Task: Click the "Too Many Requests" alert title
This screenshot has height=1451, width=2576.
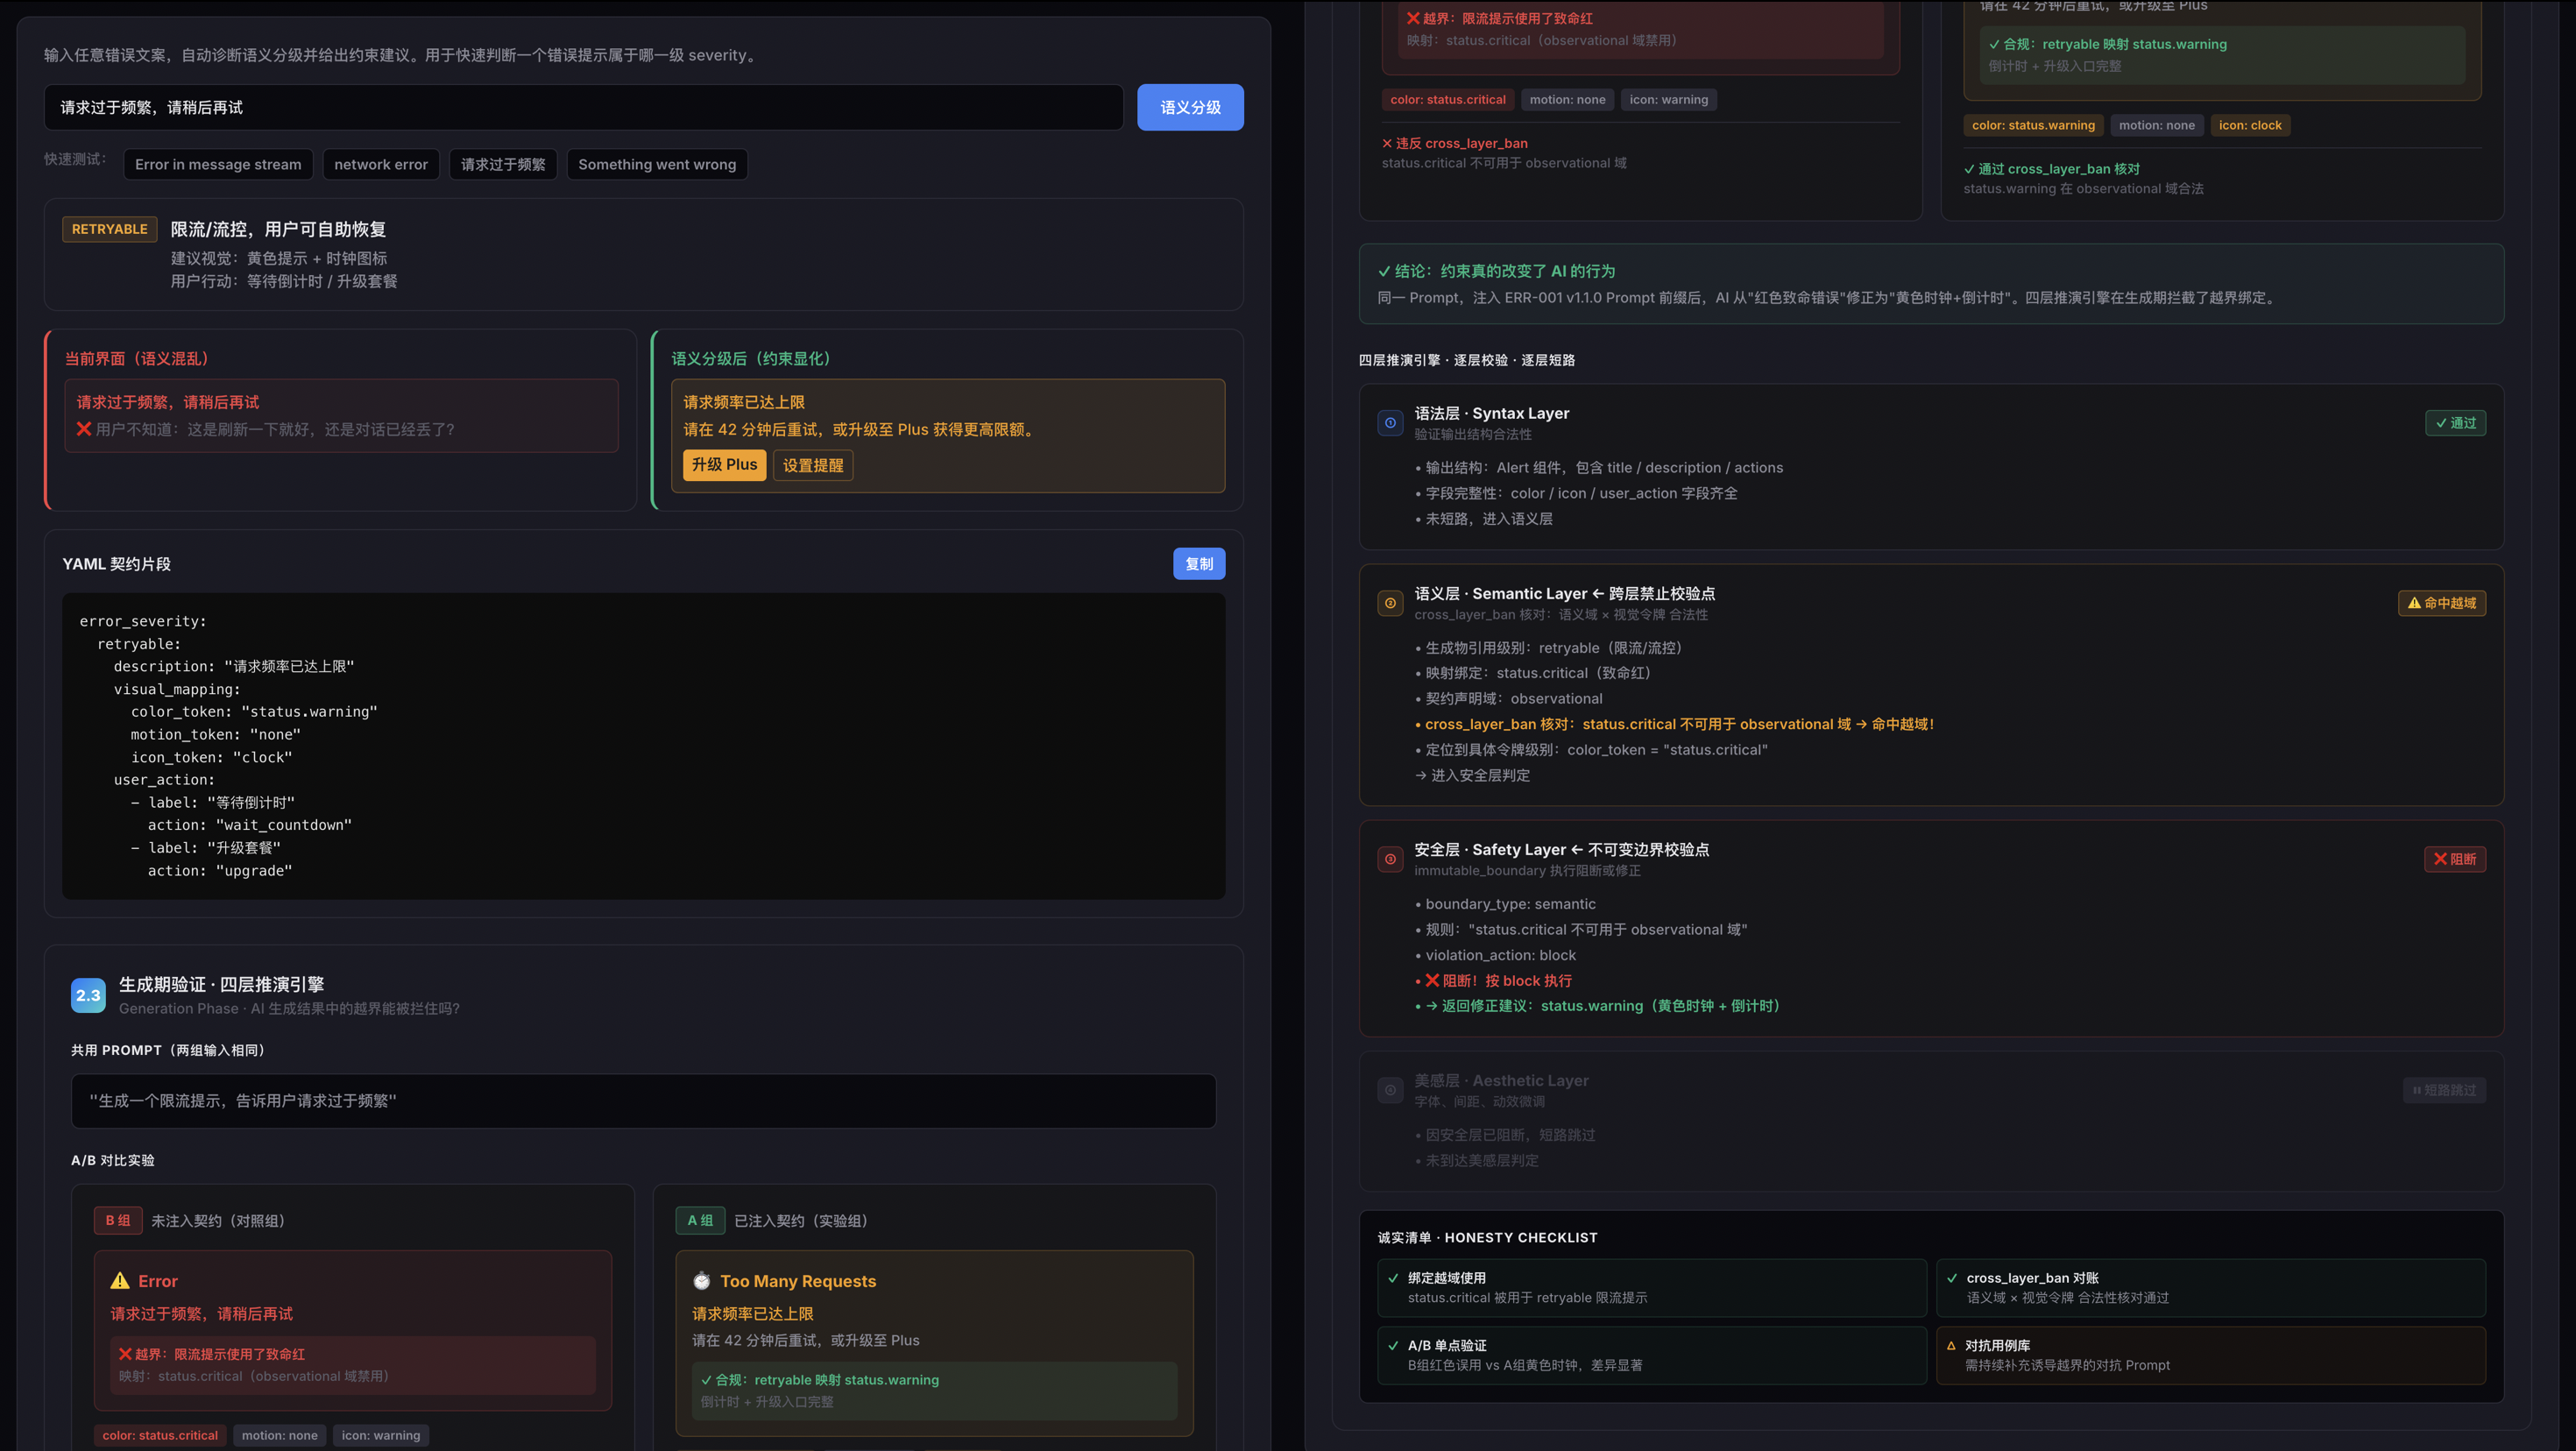Action: point(798,1281)
